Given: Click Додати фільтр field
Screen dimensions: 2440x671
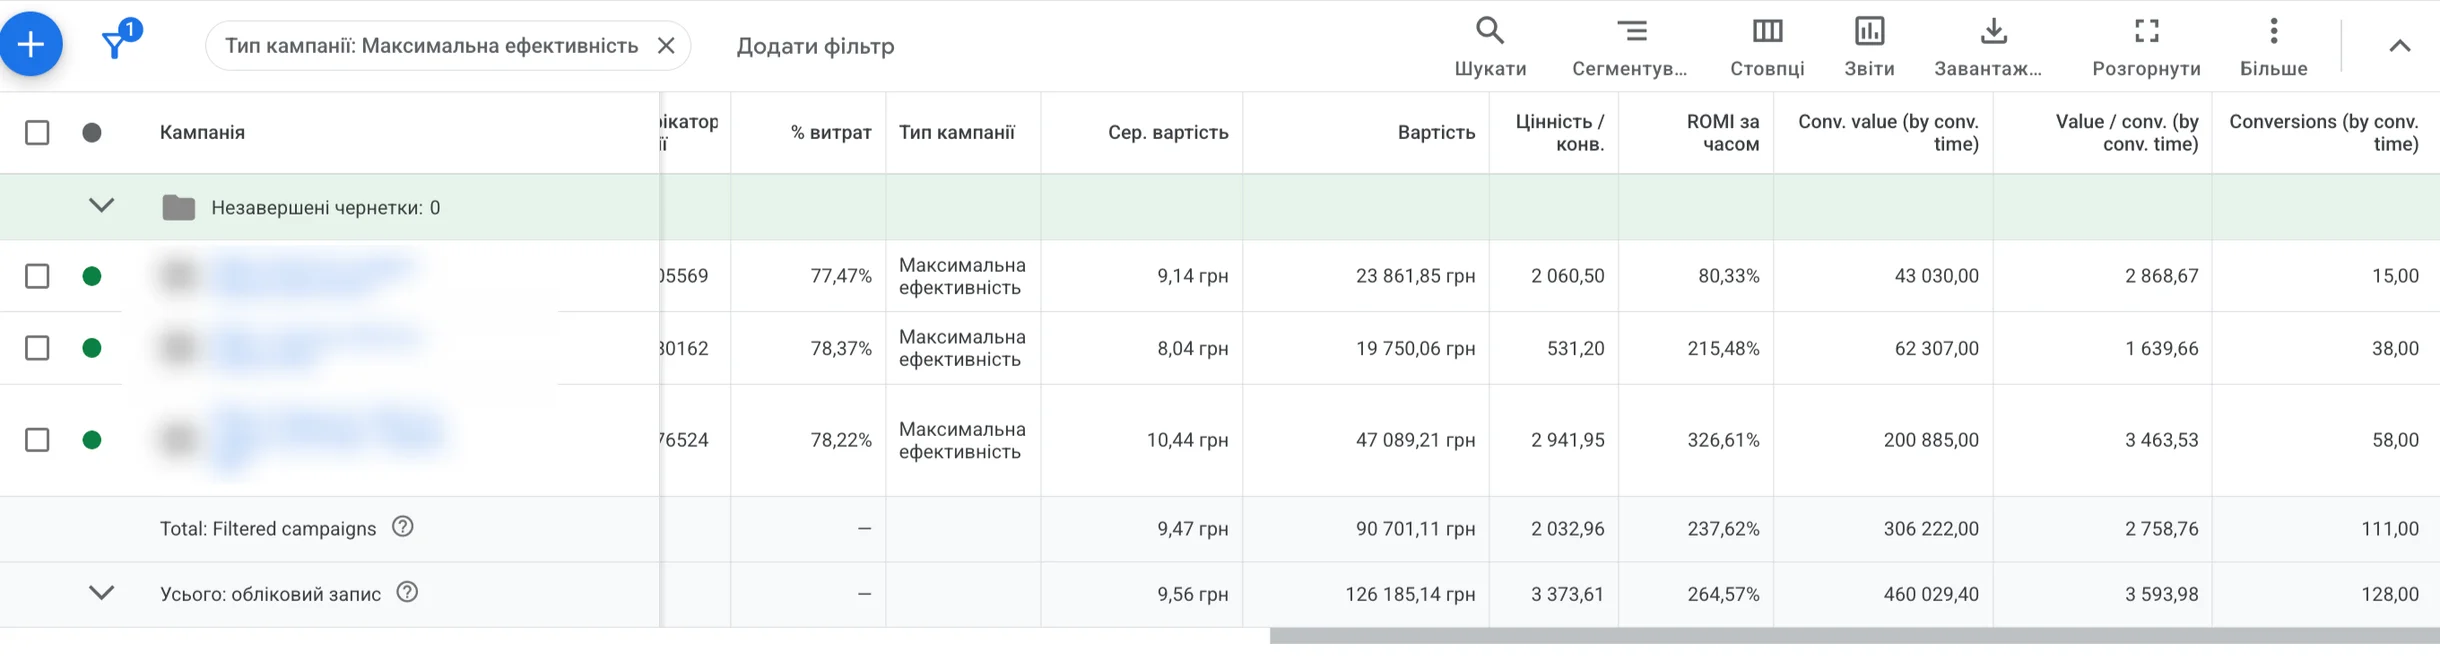Looking at the screenshot, I should 815,46.
